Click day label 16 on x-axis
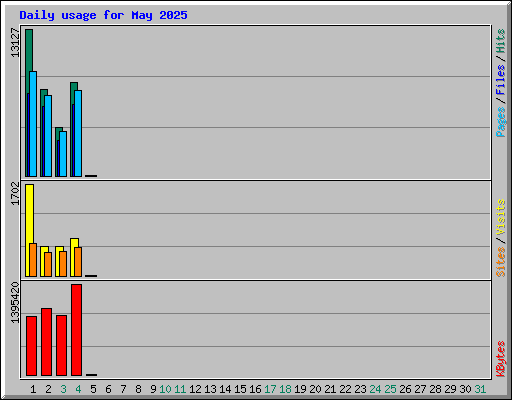The height and width of the screenshot is (400, 512). (x=255, y=389)
